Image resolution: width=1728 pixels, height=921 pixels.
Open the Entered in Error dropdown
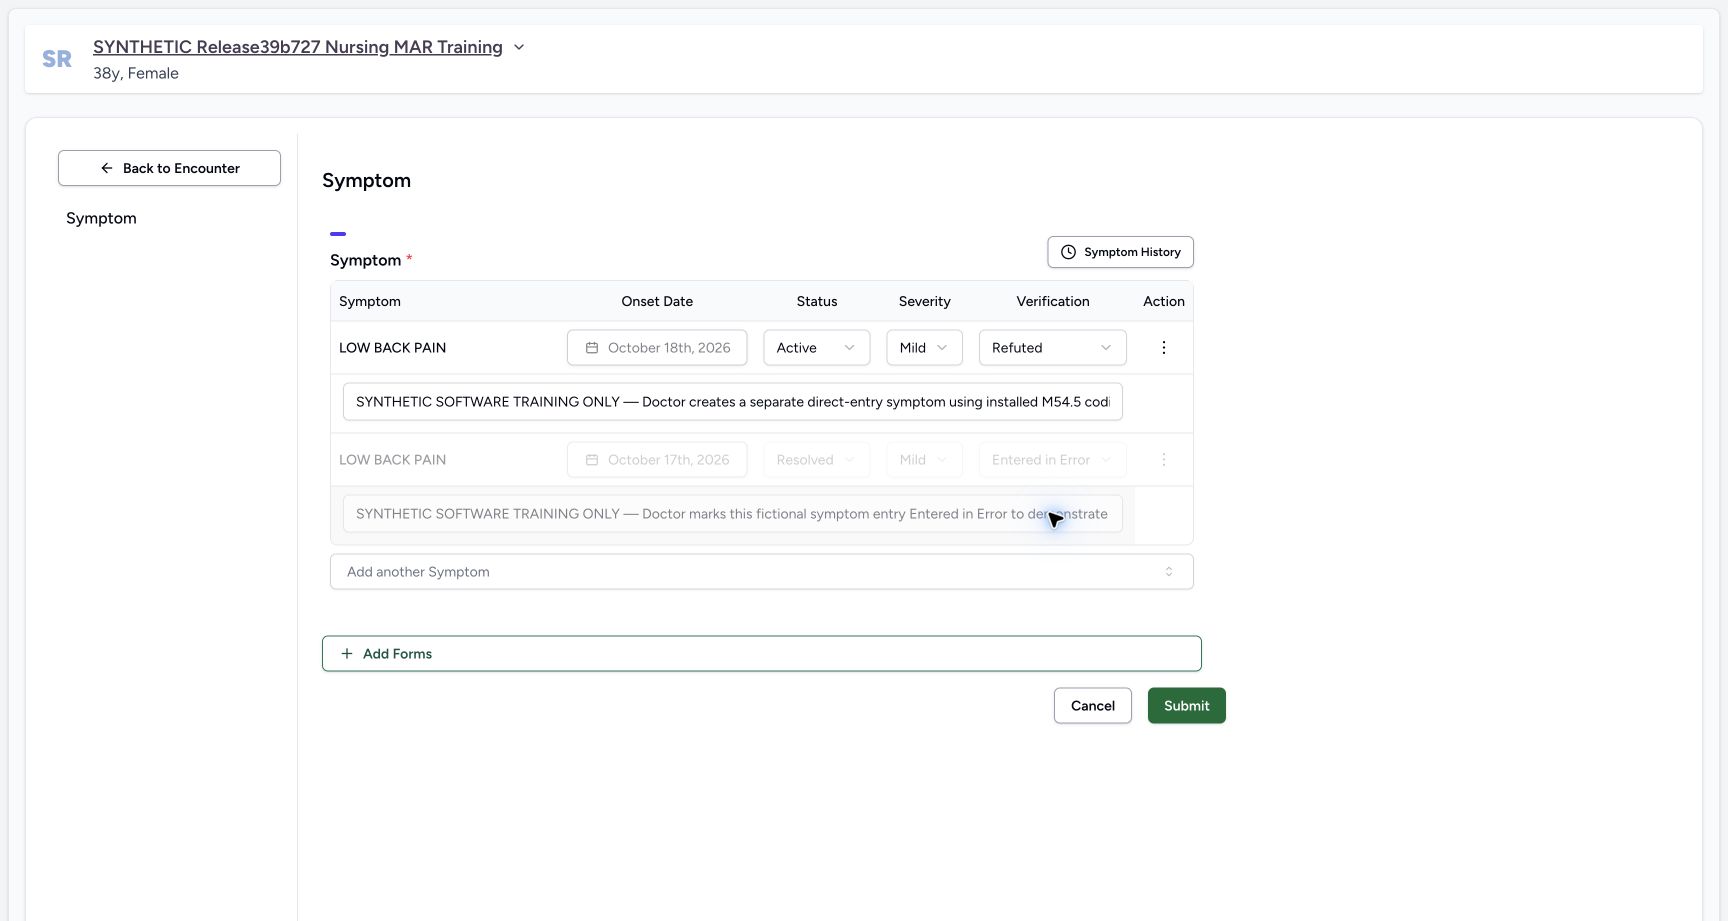coord(1052,460)
